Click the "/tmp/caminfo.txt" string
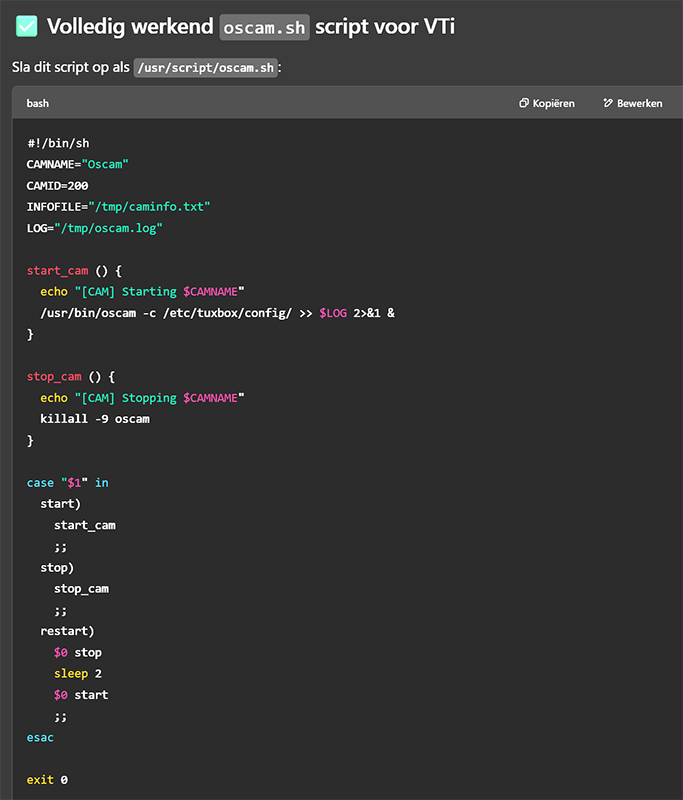The width and height of the screenshot is (683, 800). pos(149,206)
